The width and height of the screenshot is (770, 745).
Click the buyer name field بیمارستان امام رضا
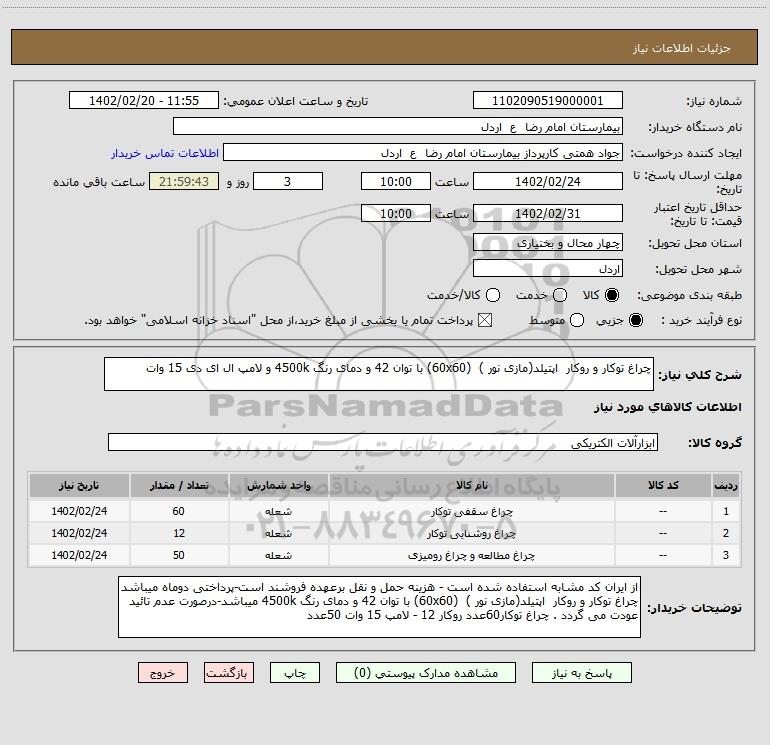click(x=398, y=127)
